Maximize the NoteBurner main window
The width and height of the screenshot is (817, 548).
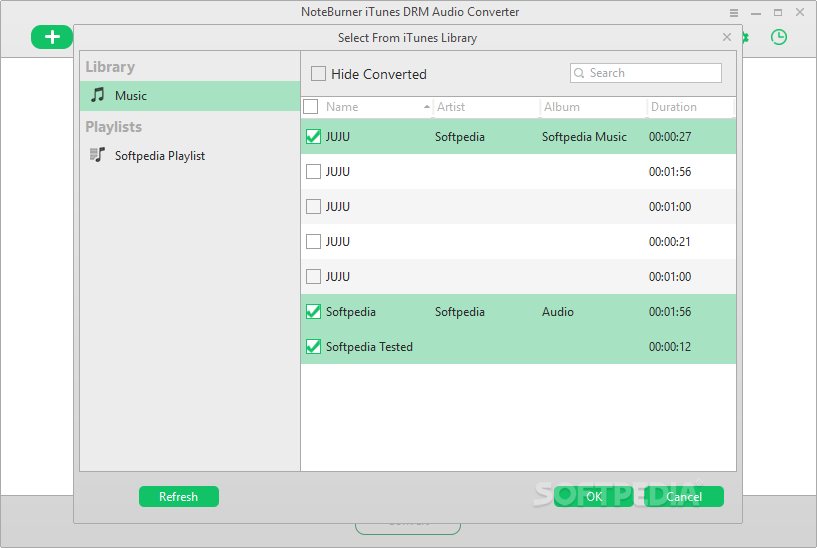pyautogui.click(x=778, y=13)
